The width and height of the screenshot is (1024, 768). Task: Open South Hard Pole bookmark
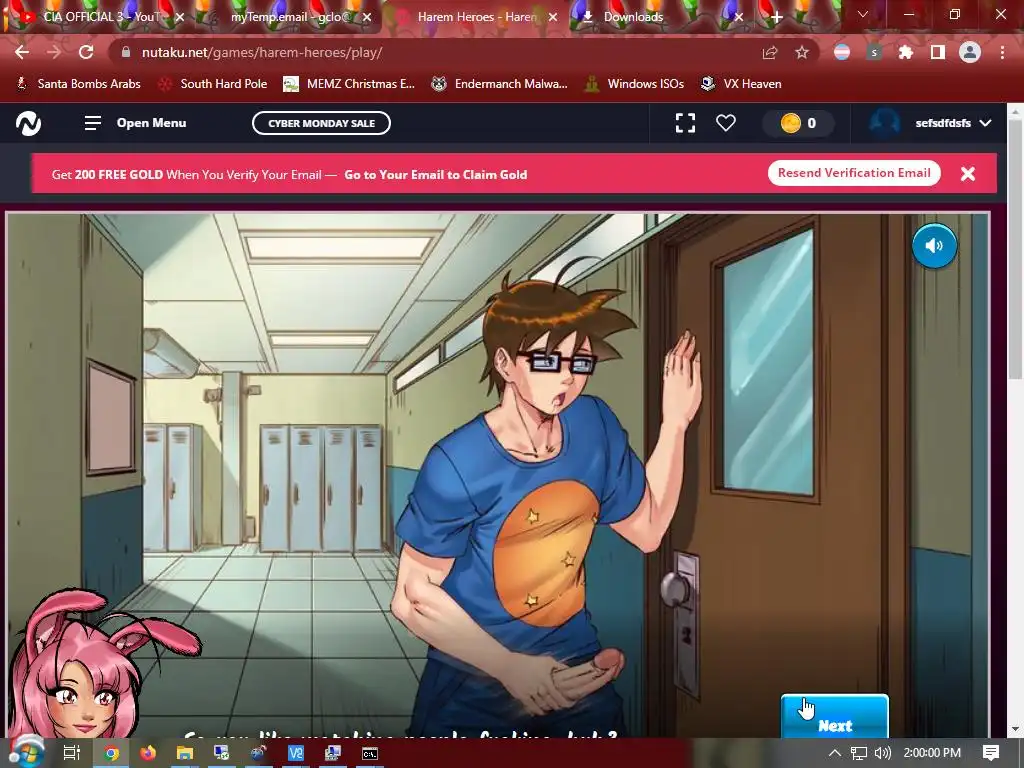(x=214, y=84)
